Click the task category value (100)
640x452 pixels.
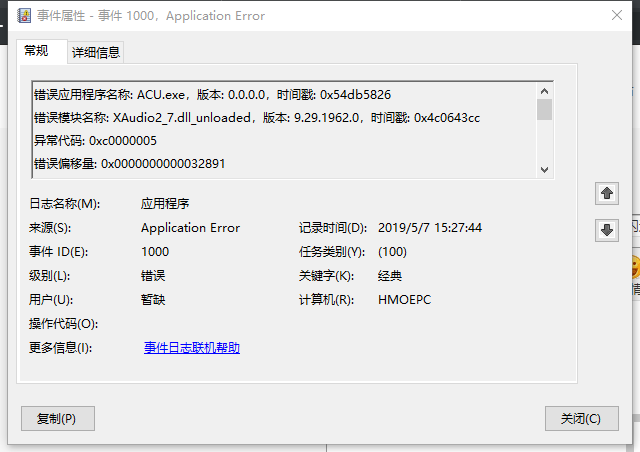(x=392, y=252)
